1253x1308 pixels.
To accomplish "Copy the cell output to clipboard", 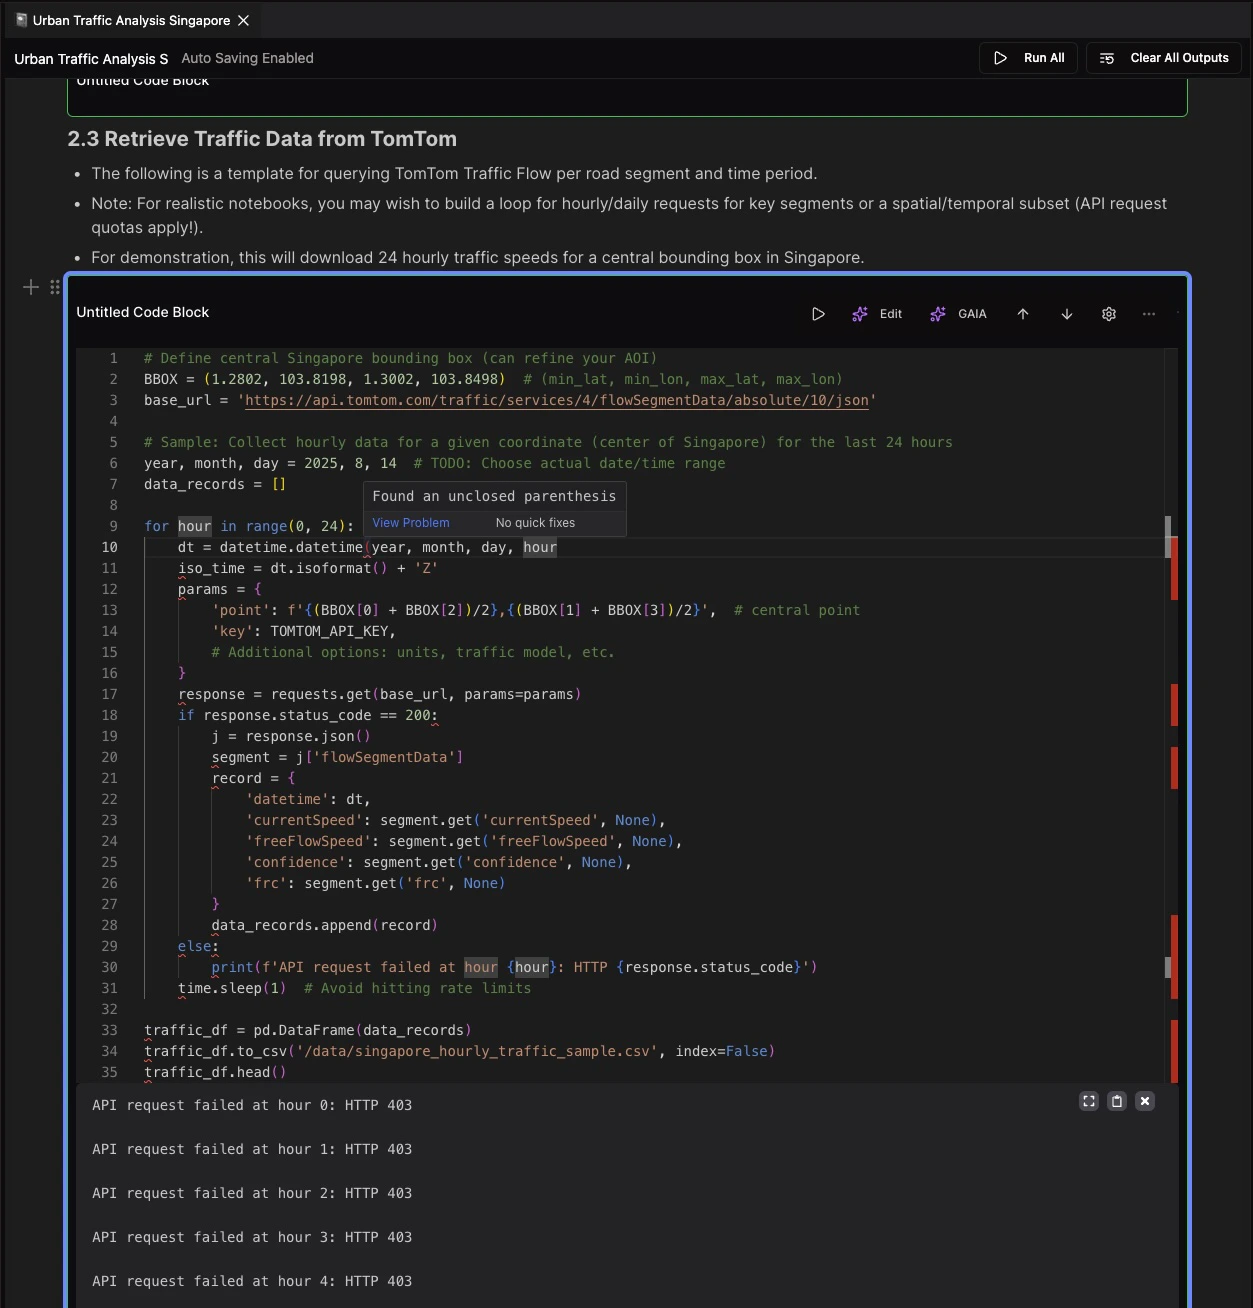I will point(1116,1101).
